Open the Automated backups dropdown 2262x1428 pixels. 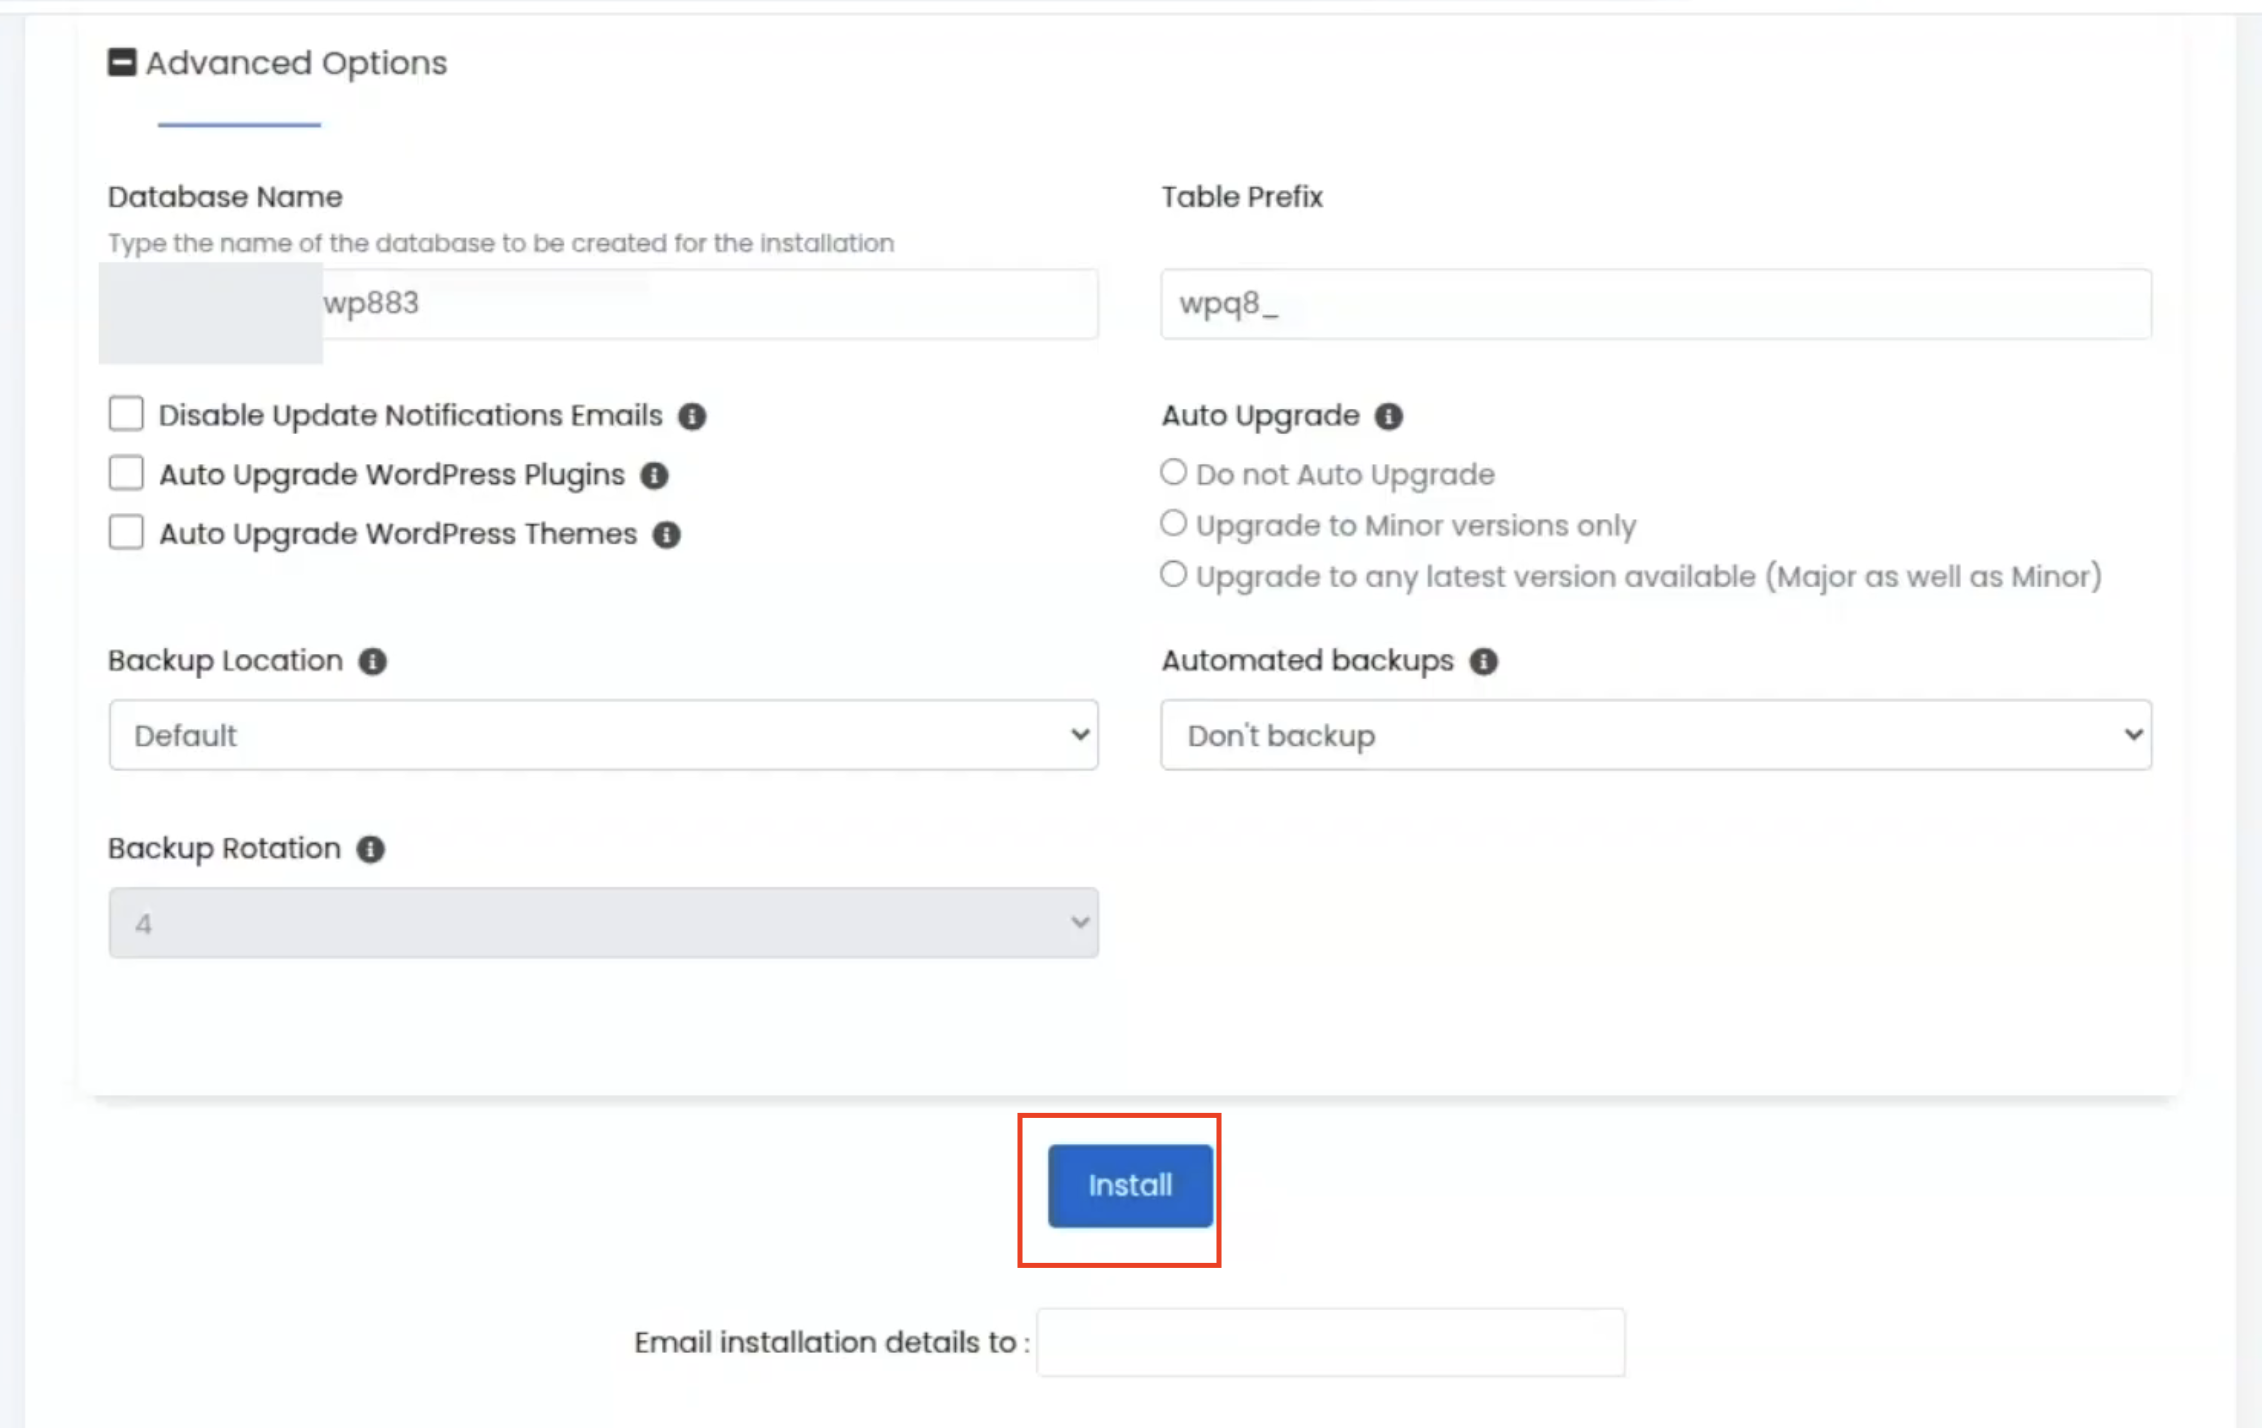[x=1656, y=735]
